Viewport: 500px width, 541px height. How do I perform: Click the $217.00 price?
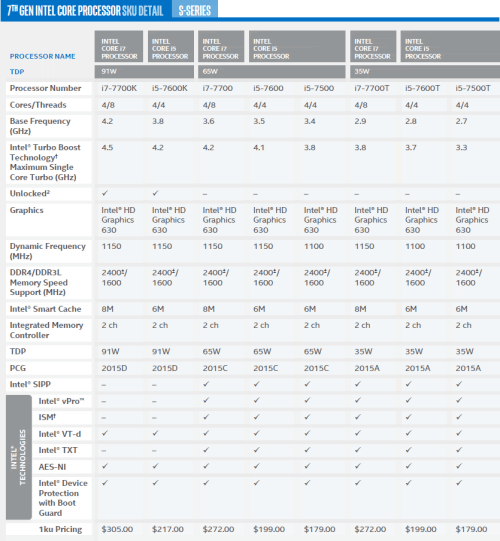coord(168,529)
